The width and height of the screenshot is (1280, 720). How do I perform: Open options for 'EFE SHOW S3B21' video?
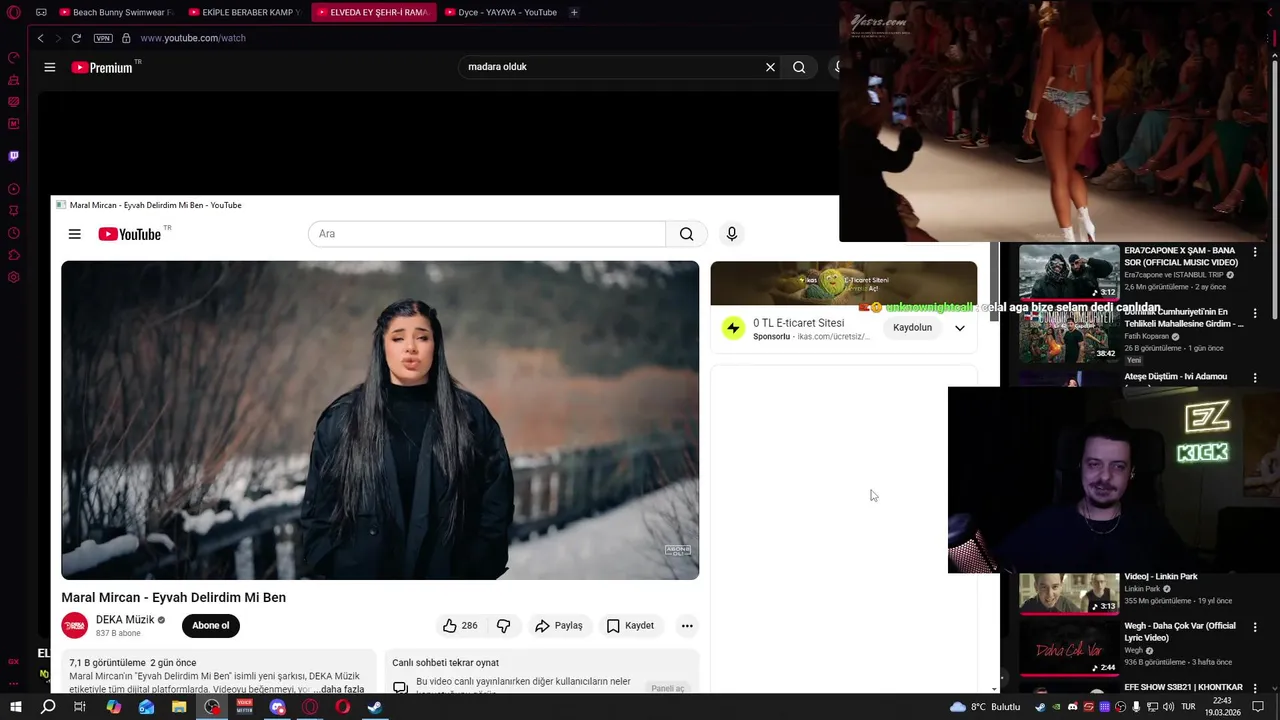(x=1256, y=688)
